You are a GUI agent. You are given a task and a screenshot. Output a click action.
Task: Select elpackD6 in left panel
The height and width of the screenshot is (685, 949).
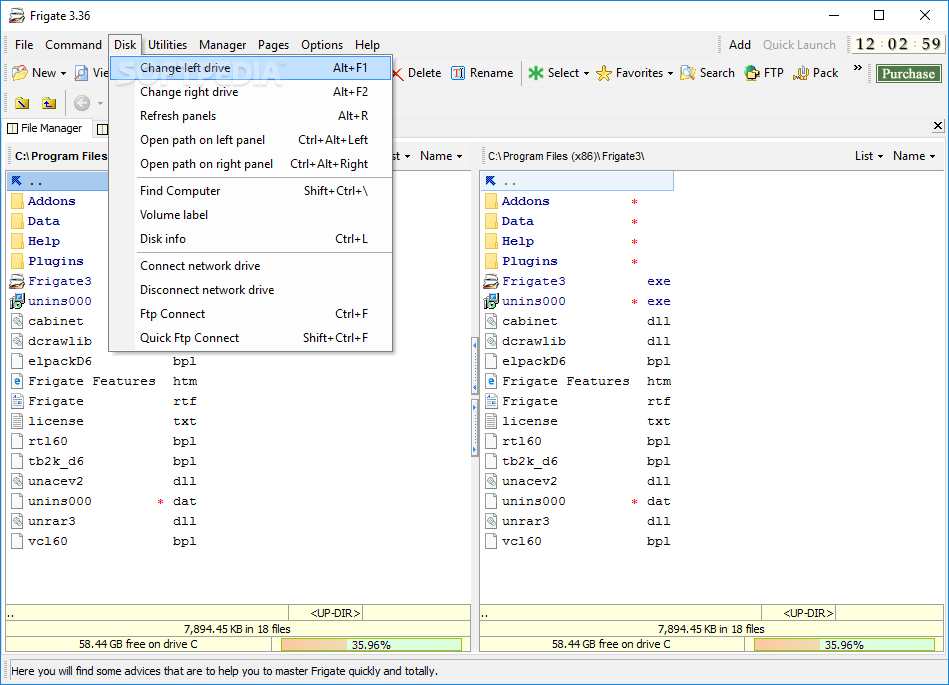(103, 361)
